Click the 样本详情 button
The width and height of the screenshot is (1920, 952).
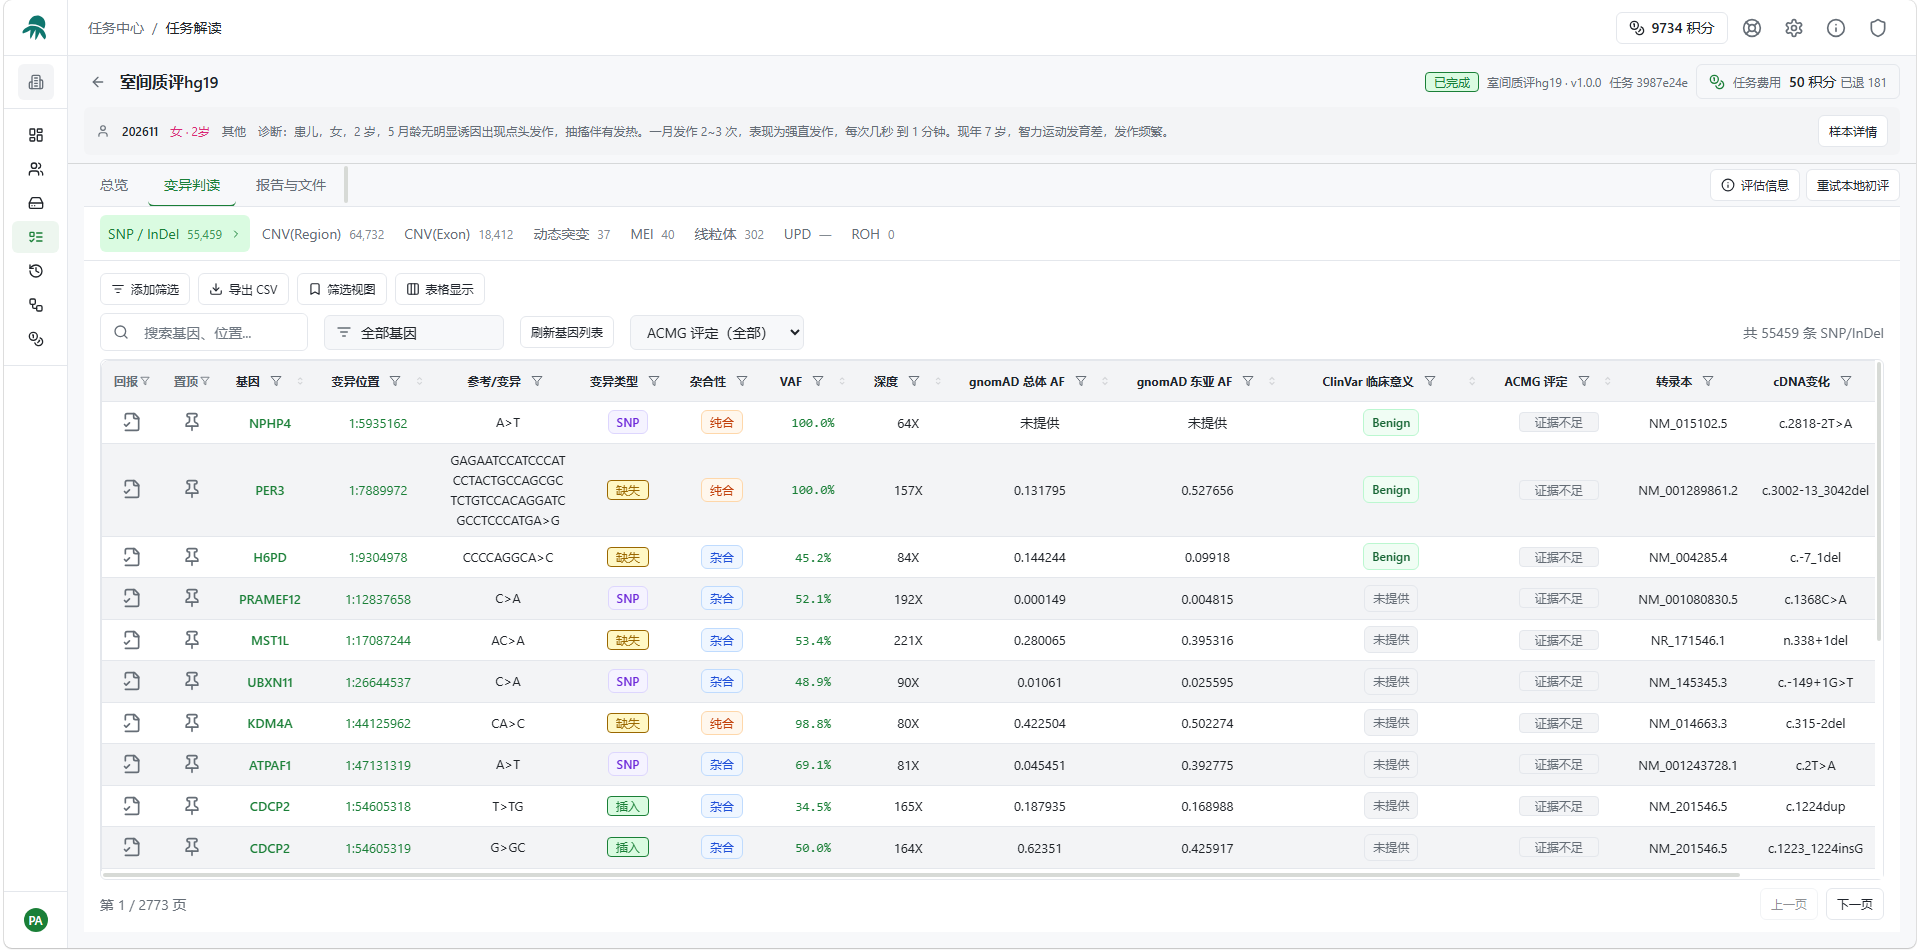point(1853,131)
